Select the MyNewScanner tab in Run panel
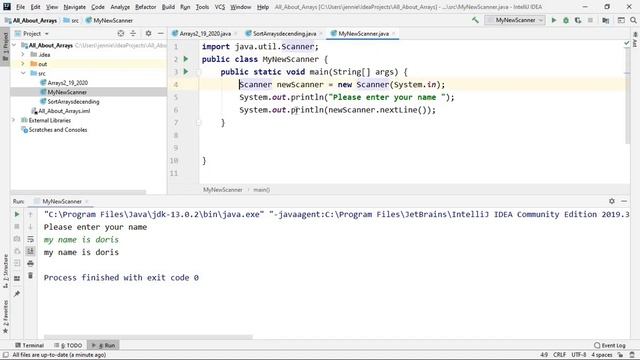The height and width of the screenshot is (360, 640). 62,202
